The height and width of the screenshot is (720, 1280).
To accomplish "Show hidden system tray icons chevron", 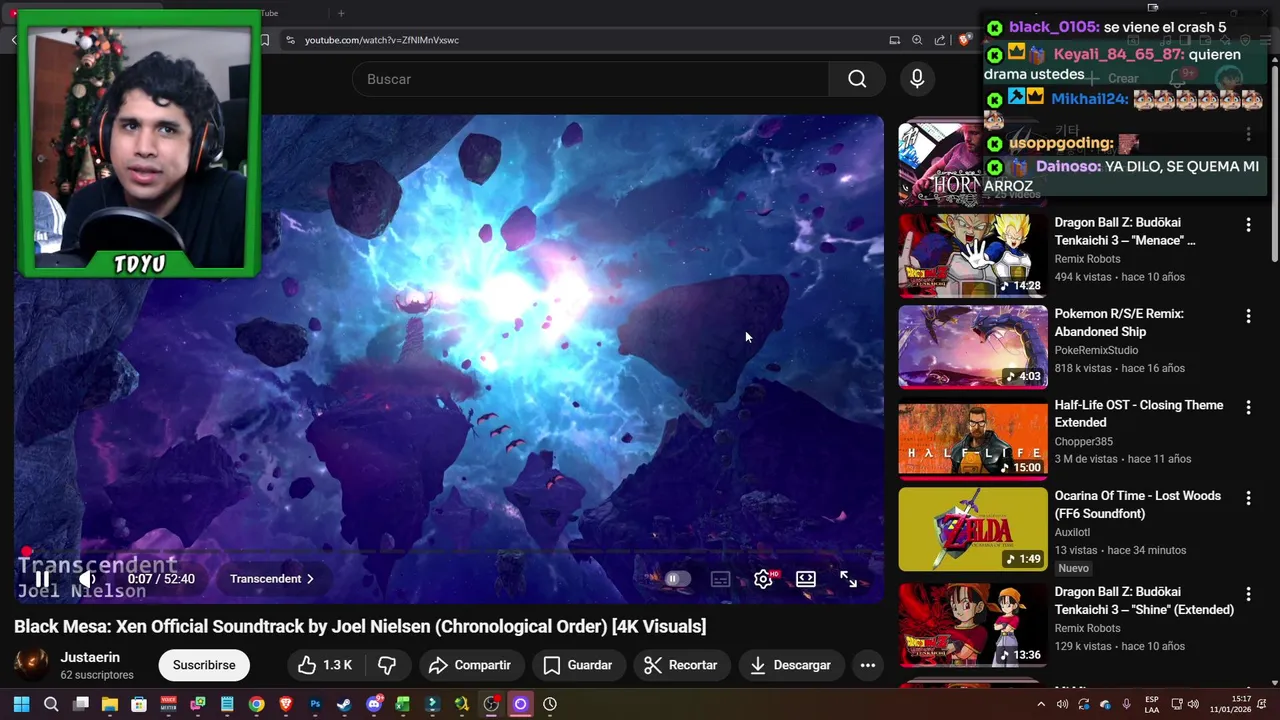I will 1041,704.
